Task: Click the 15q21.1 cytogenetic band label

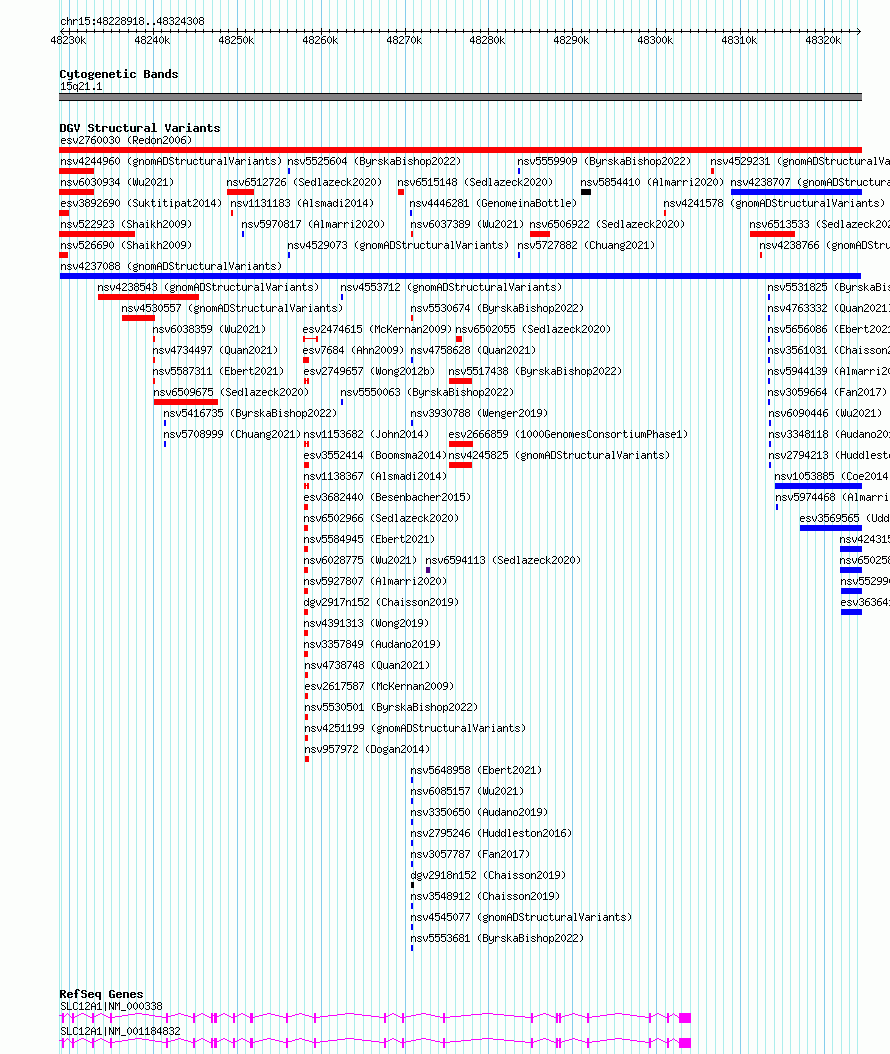Action: click(81, 86)
